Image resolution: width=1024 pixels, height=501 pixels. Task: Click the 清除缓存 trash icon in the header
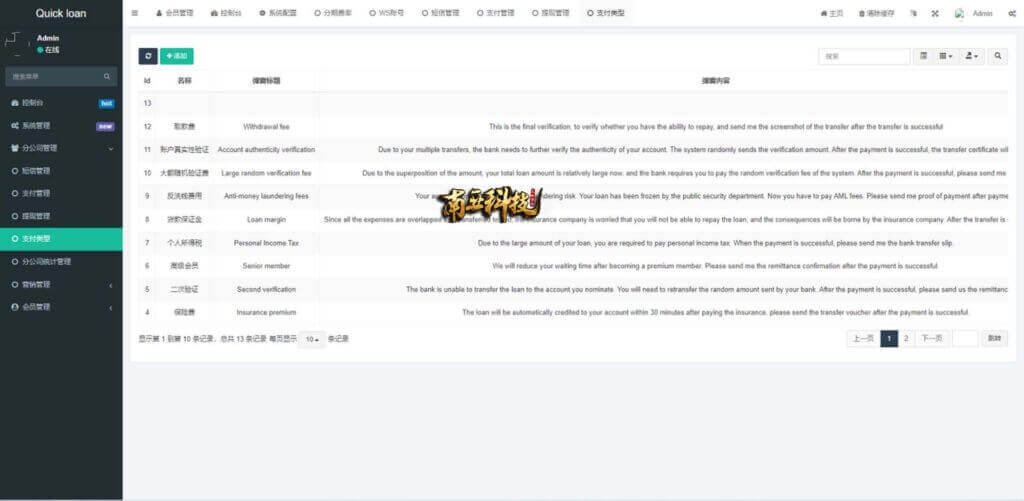863,13
